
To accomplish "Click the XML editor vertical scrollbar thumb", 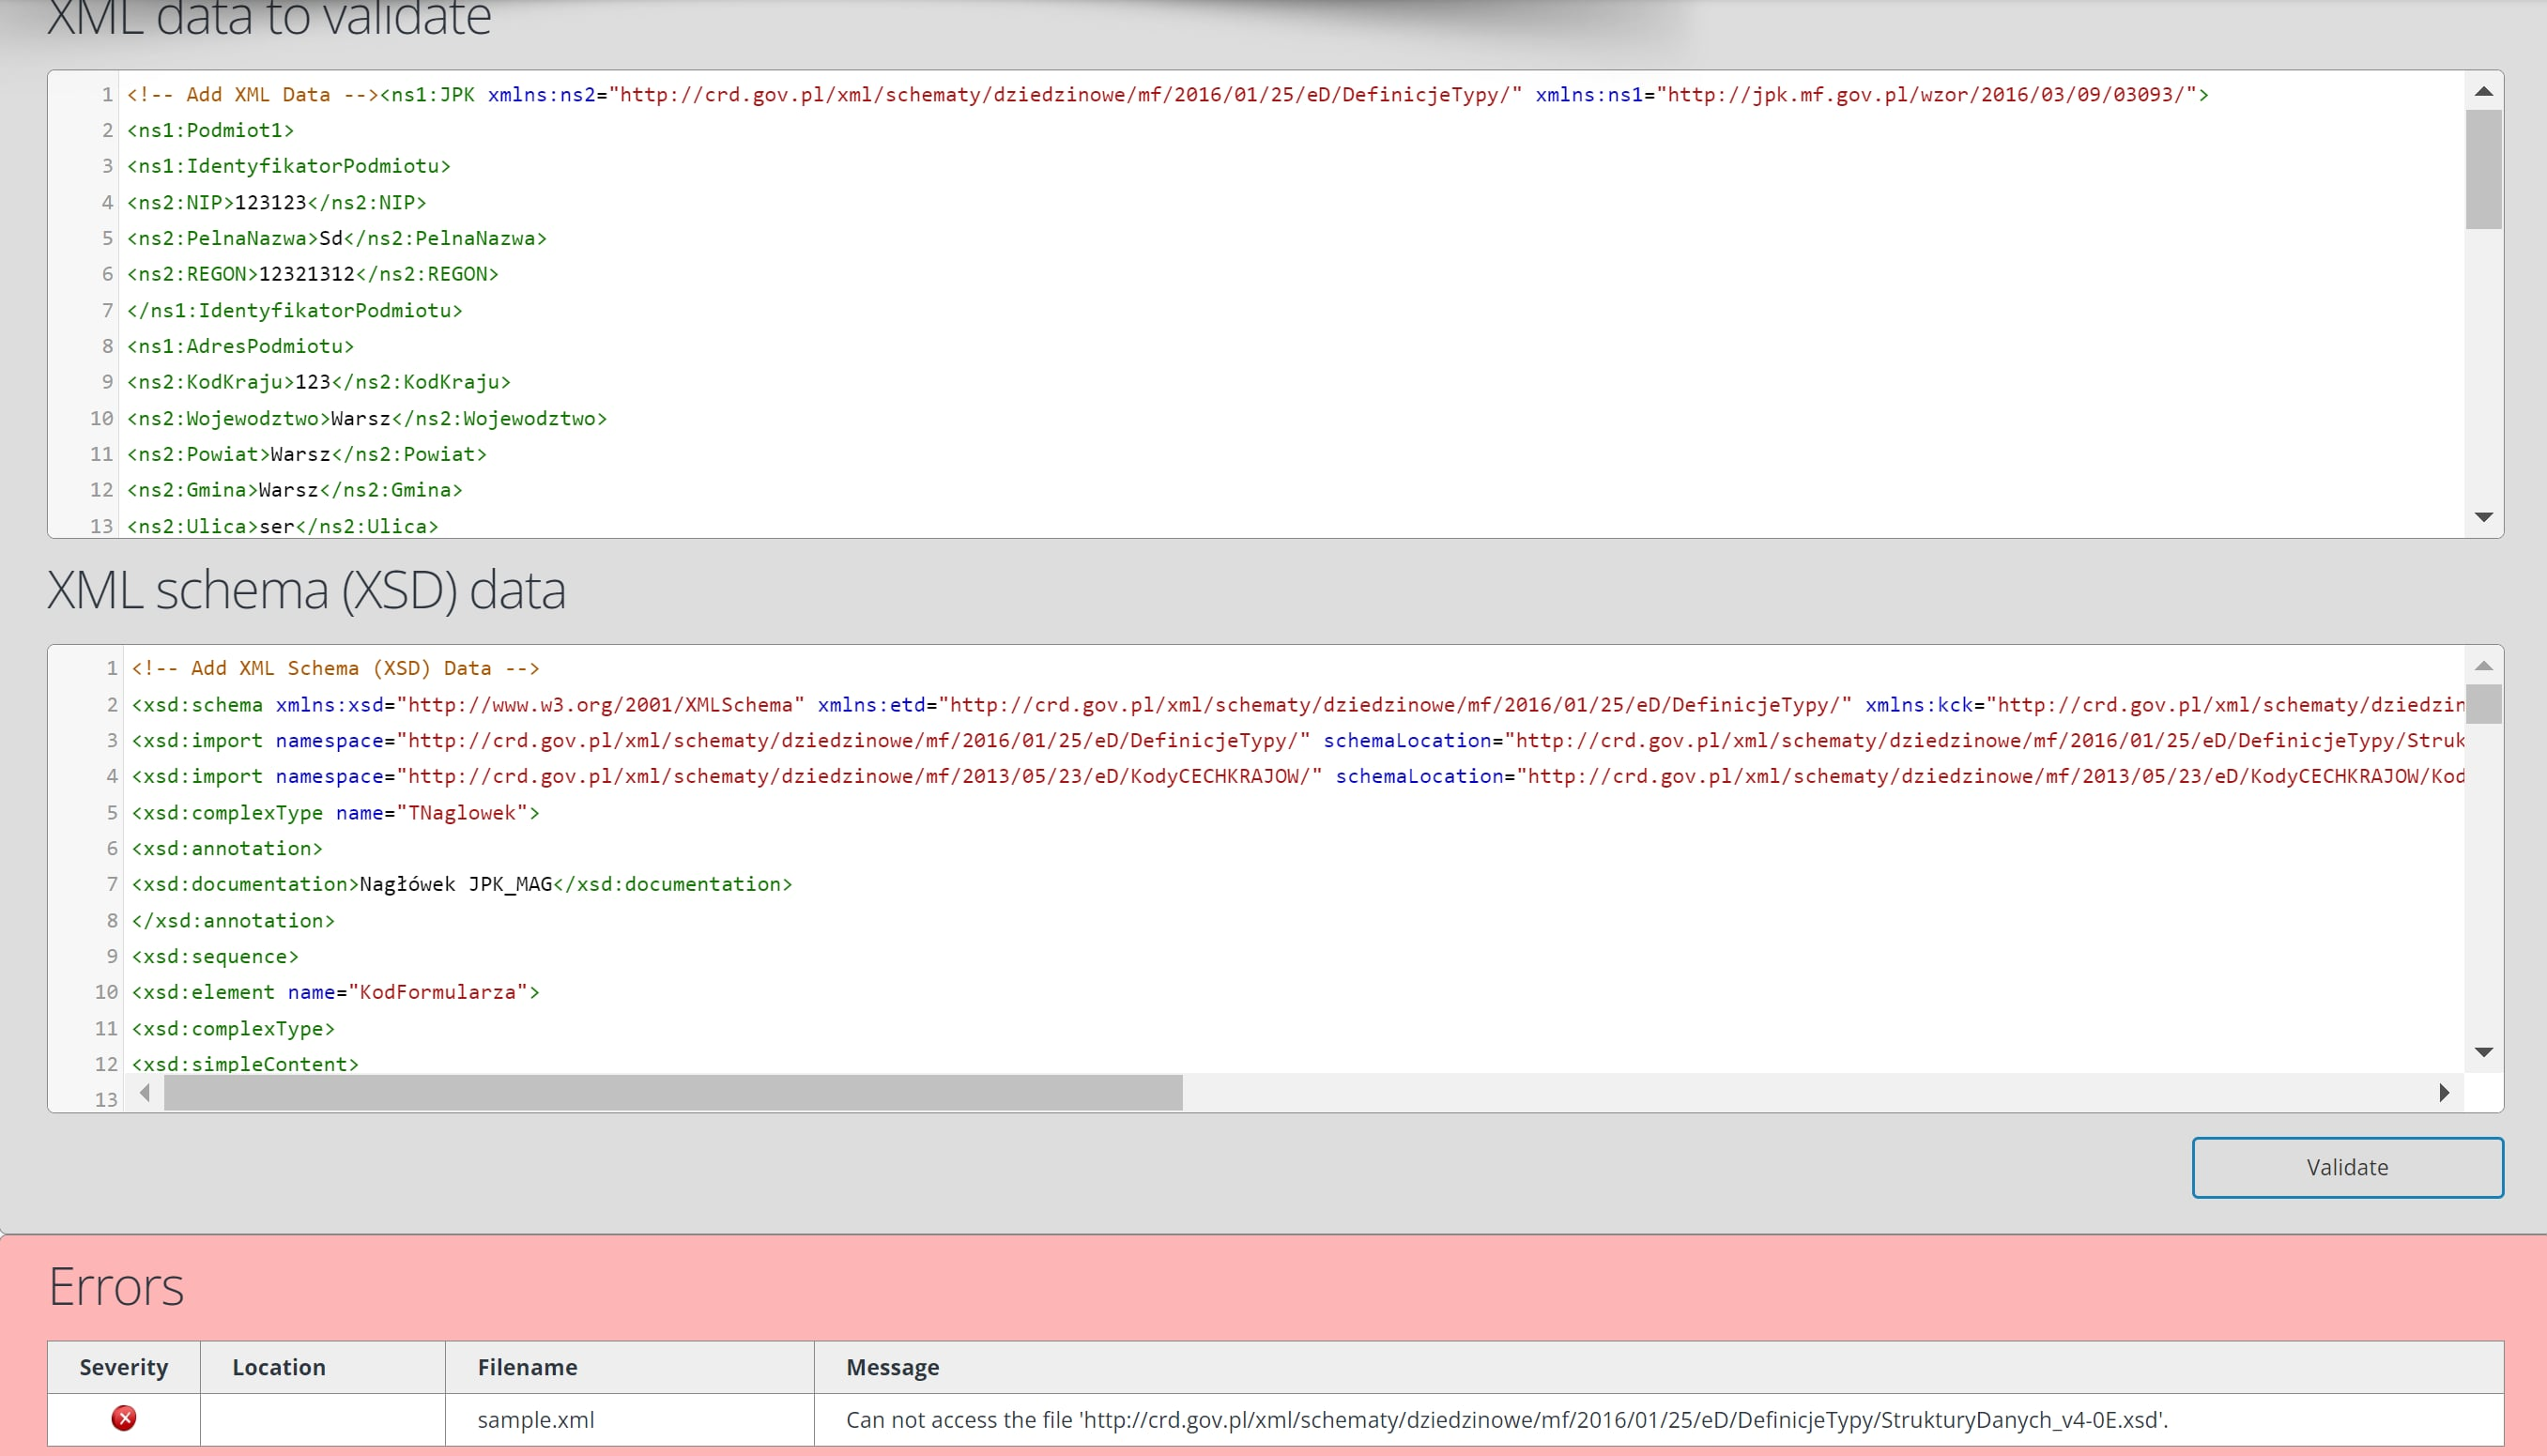I will pyautogui.click(x=2483, y=170).
